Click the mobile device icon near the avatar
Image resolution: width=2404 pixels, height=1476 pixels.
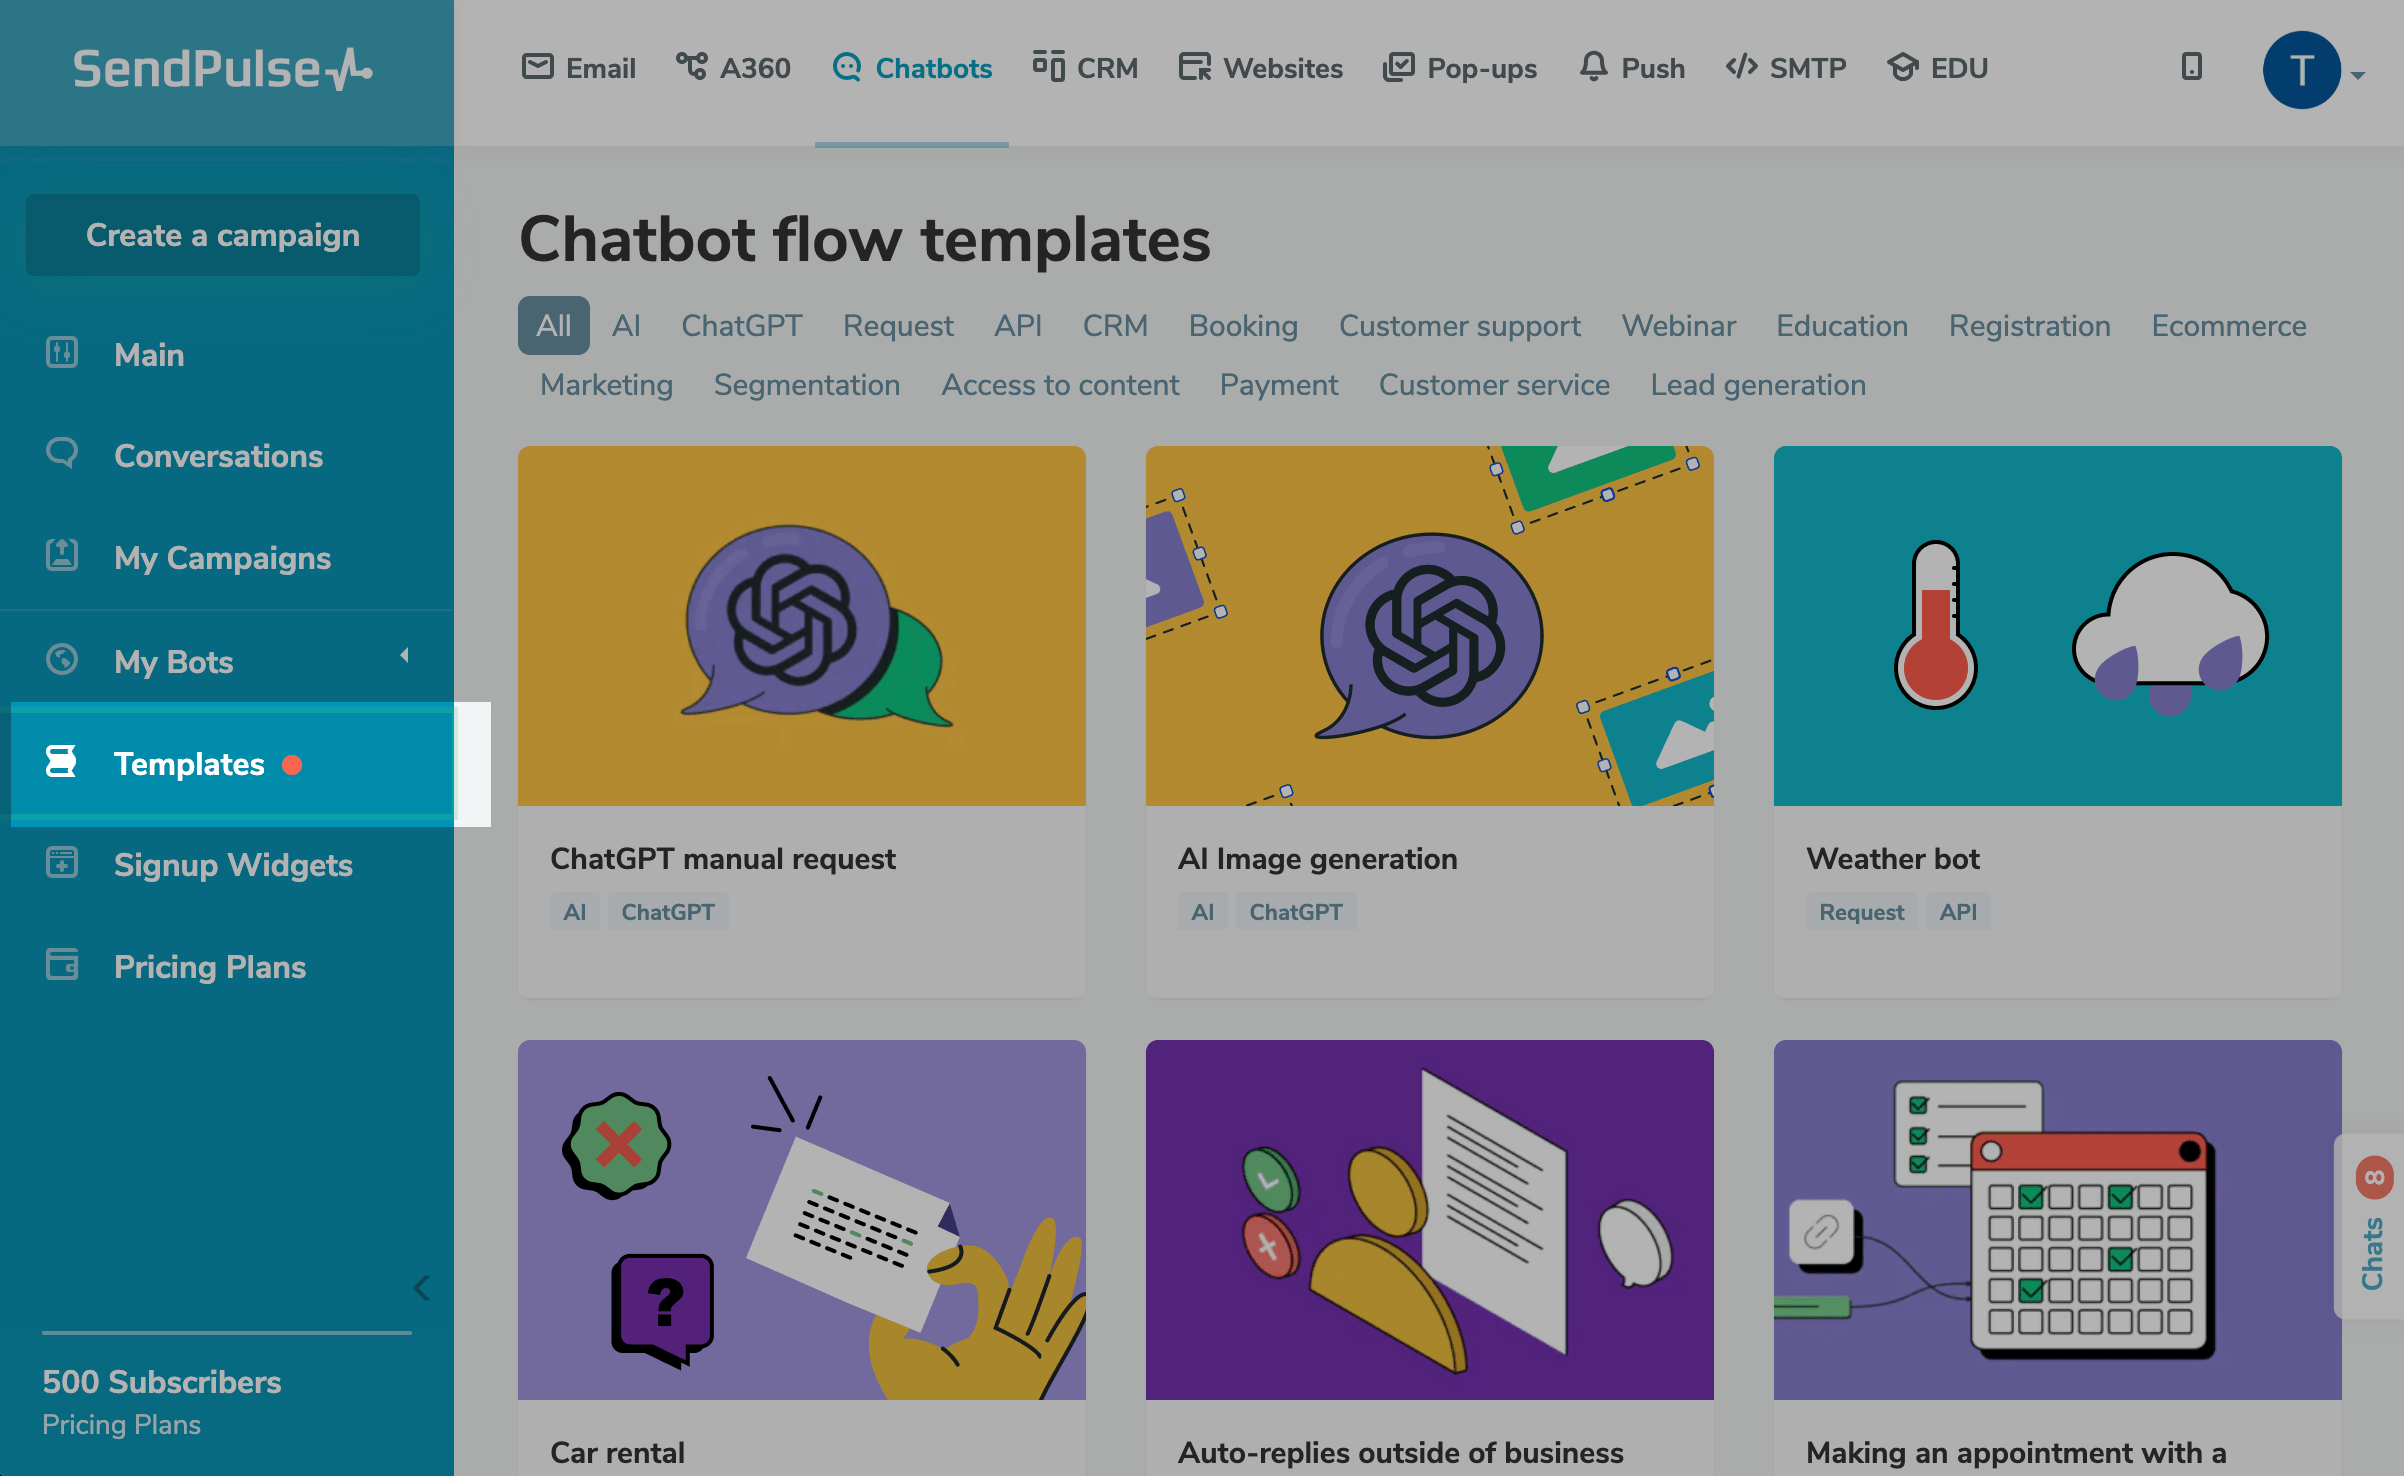2191,68
